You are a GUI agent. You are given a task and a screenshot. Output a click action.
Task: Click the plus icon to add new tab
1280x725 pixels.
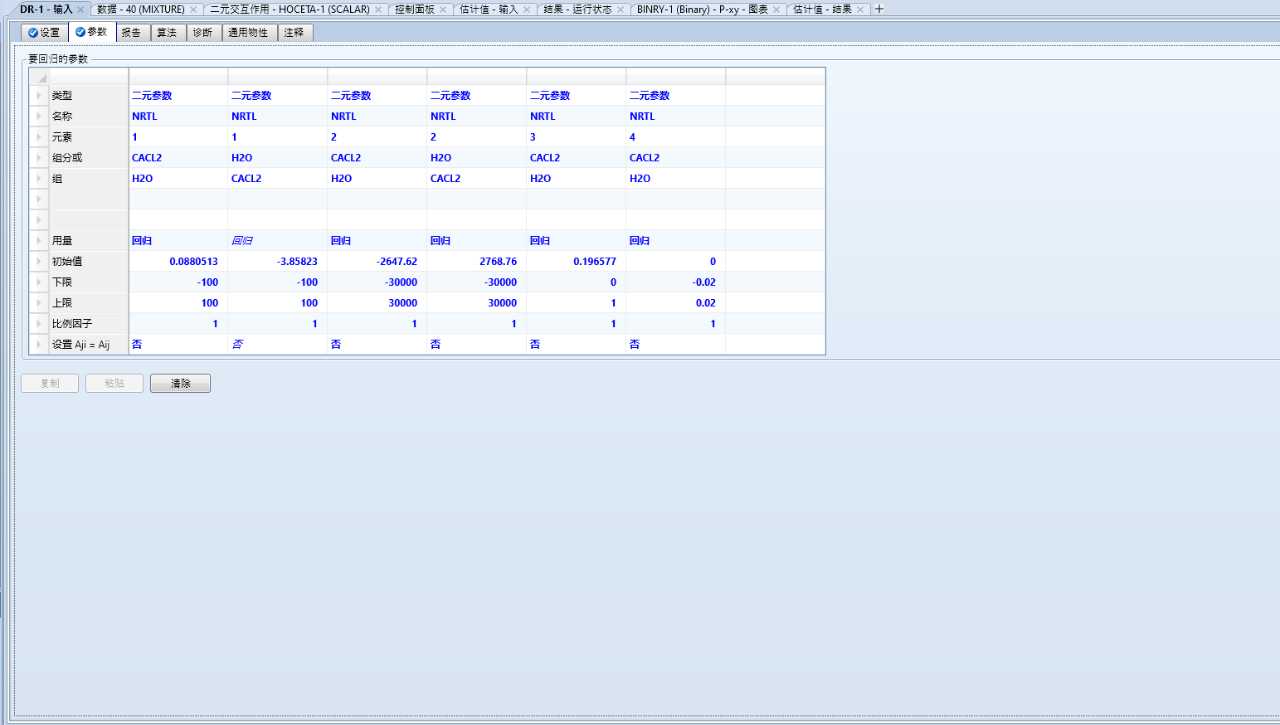coord(879,9)
